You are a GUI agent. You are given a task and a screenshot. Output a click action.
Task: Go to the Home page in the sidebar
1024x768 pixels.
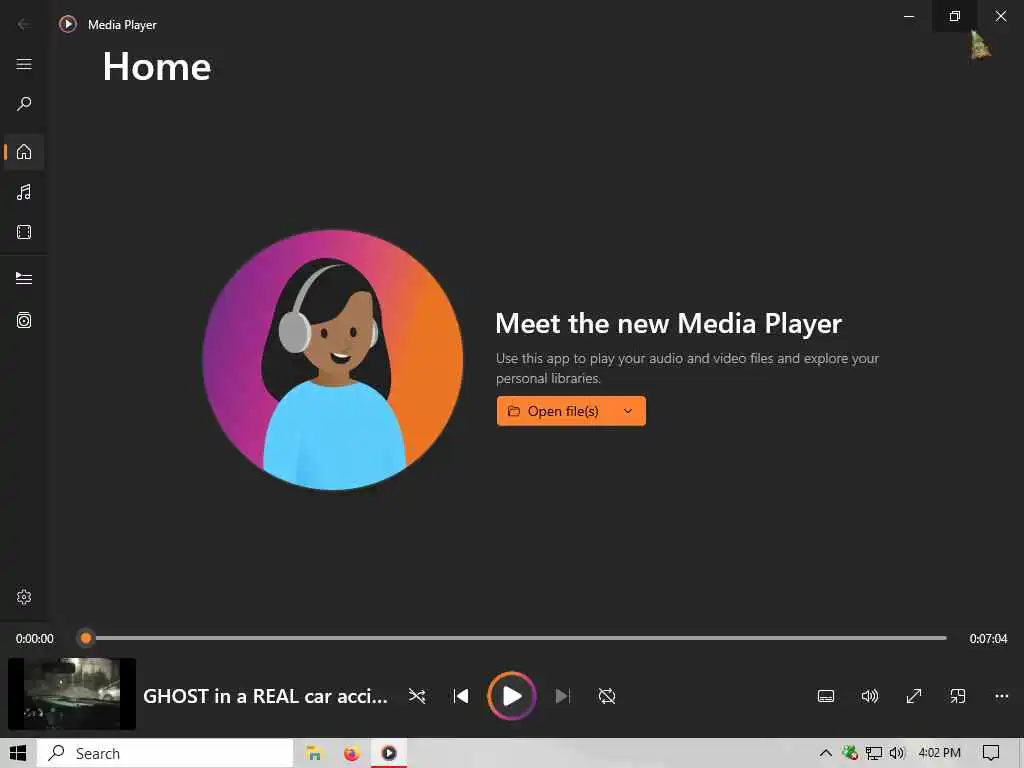point(24,152)
